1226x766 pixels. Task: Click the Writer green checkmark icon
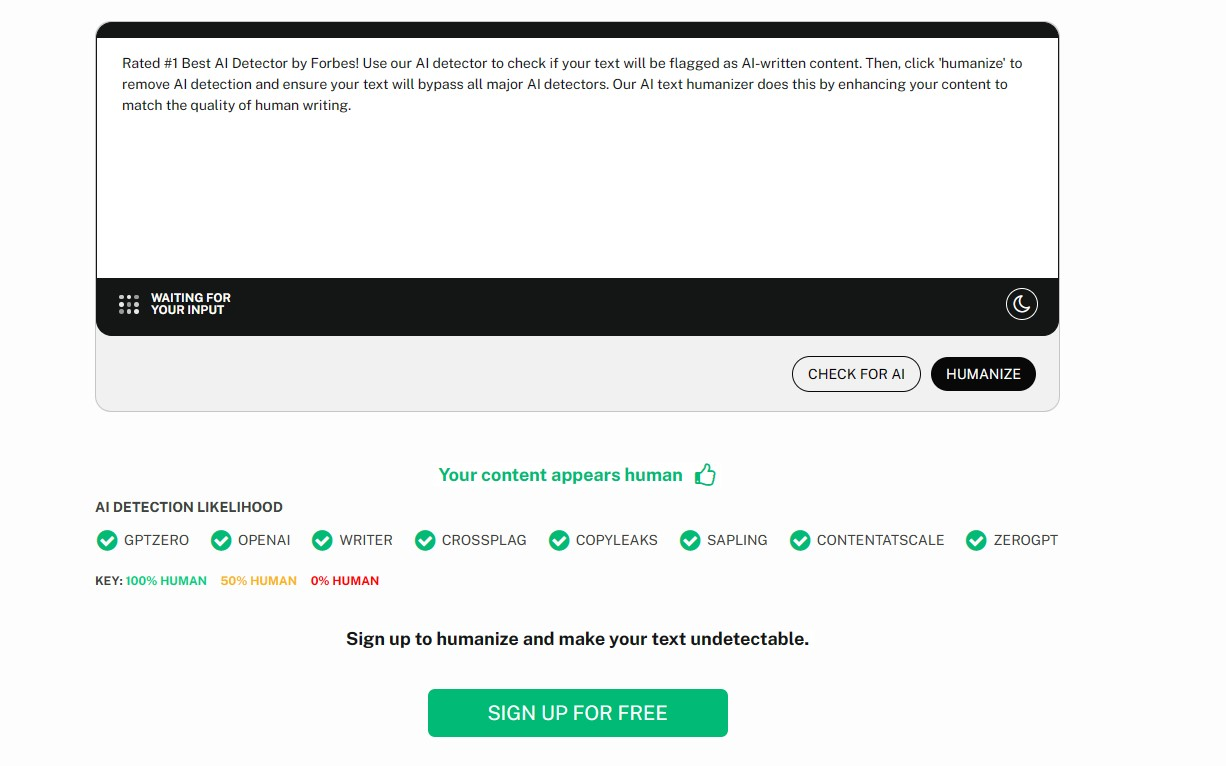coord(322,540)
